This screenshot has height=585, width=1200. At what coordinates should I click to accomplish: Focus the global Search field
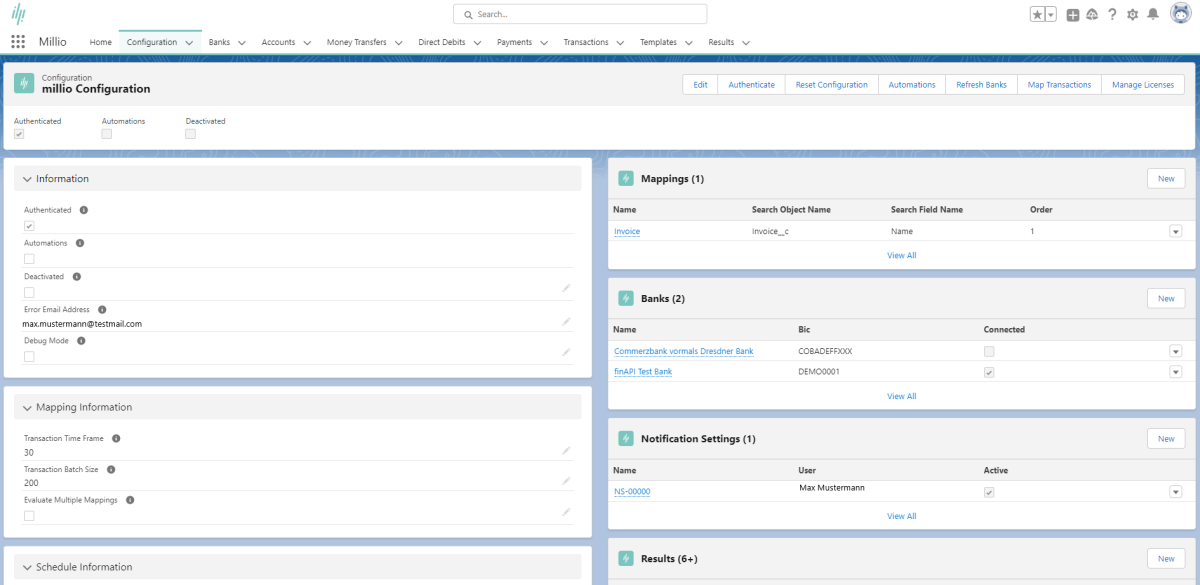(580, 14)
